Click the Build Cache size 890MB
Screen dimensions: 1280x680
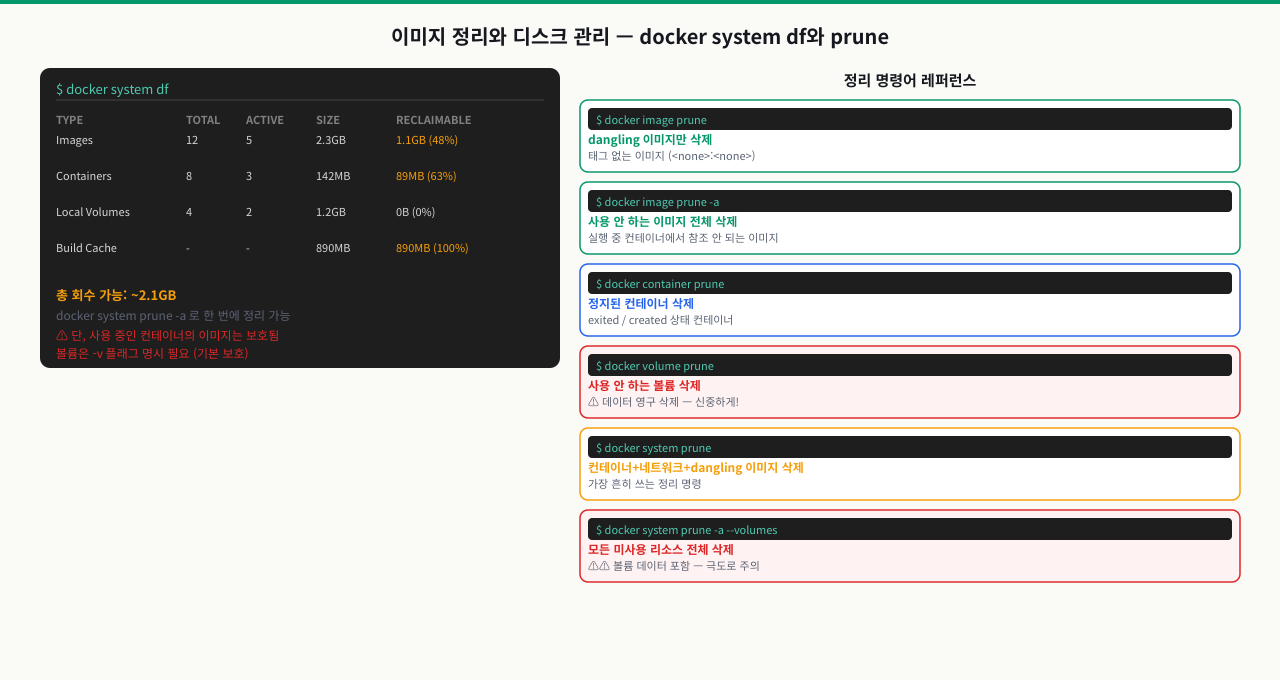point(333,248)
